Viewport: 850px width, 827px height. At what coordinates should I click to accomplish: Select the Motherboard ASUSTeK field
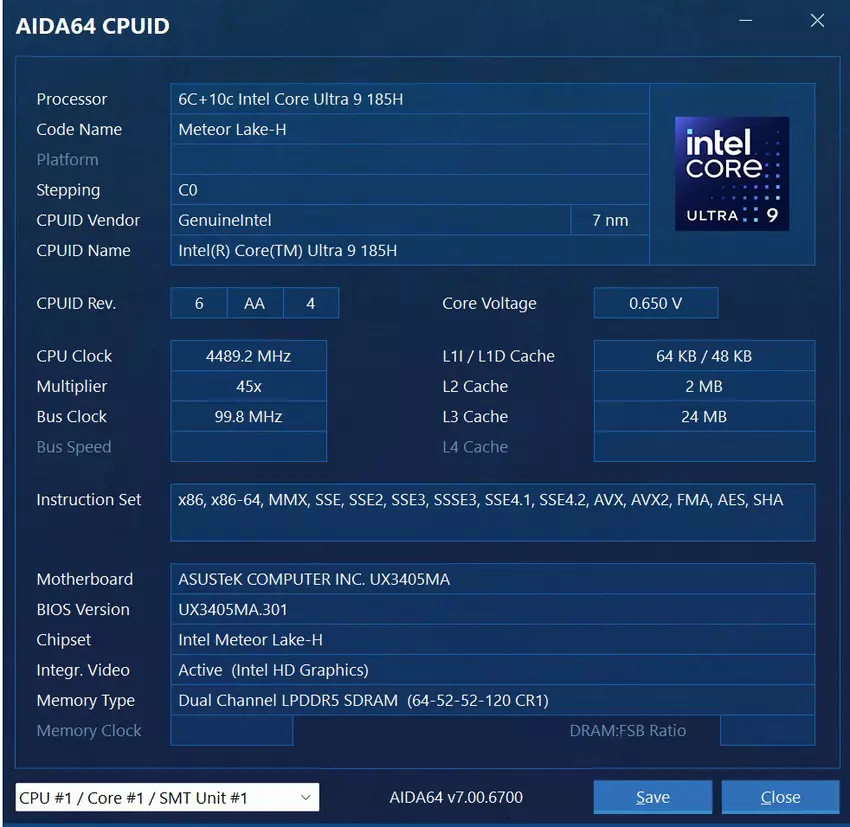tap(492, 579)
